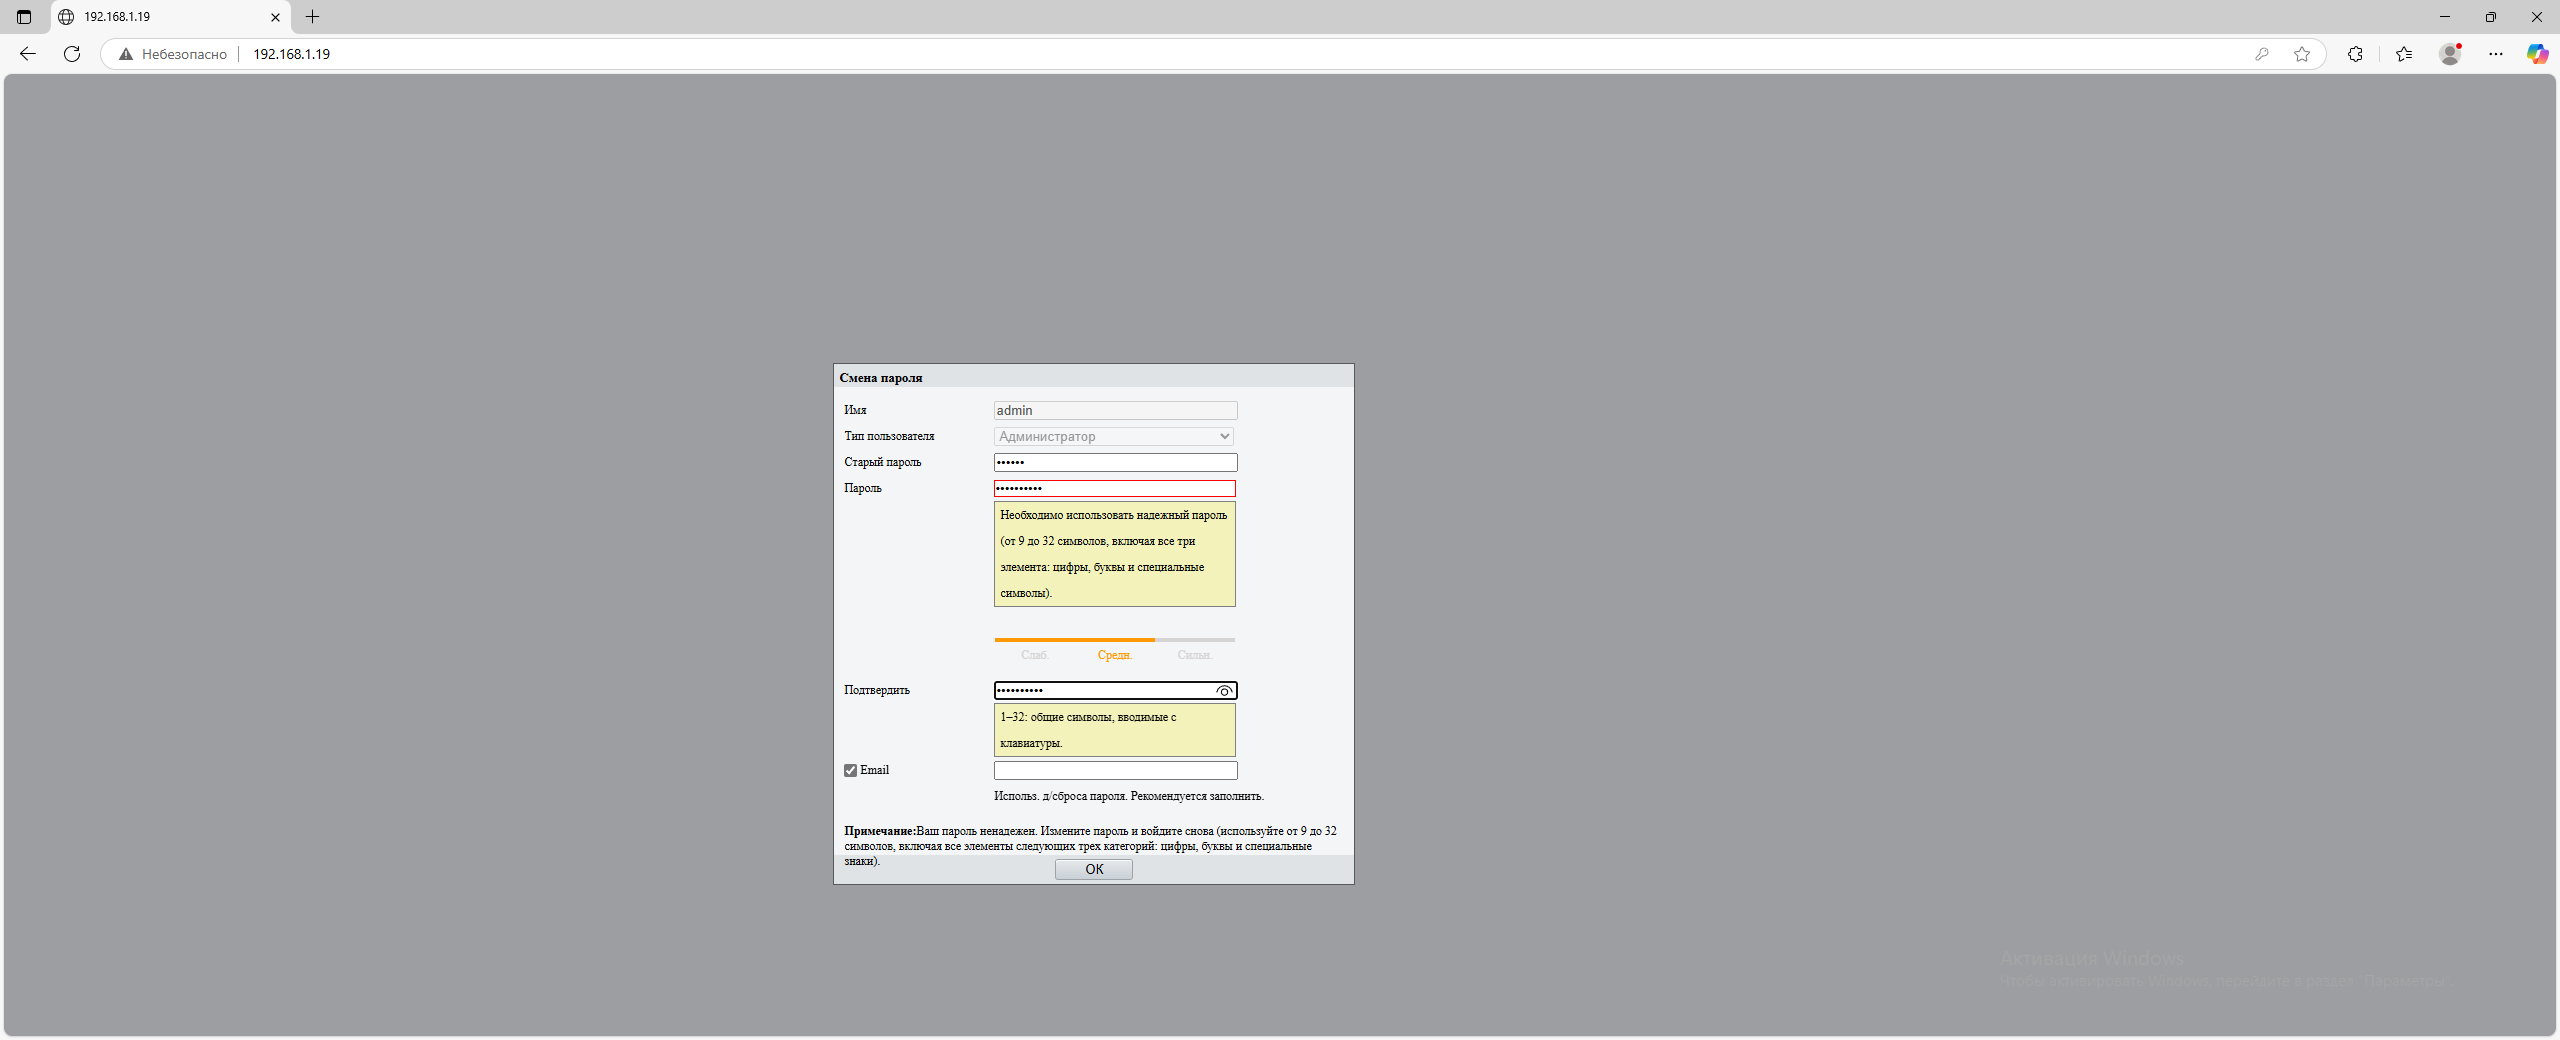Add page to favorites star icon

coord(2302,54)
